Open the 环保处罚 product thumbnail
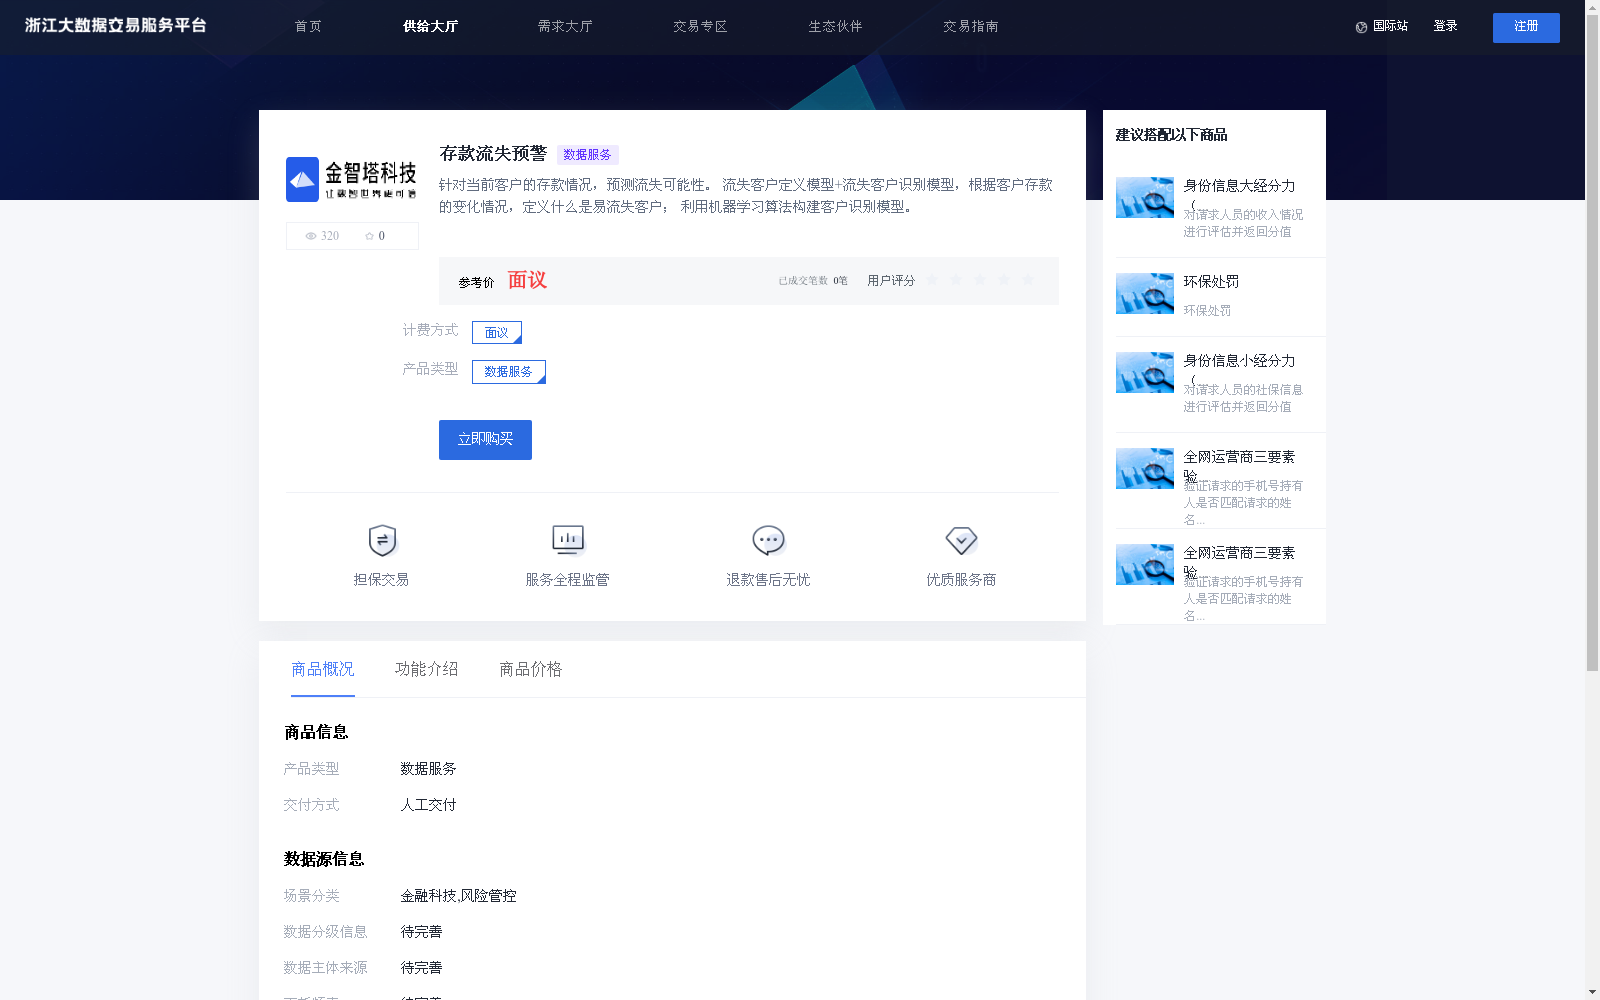The height and width of the screenshot is (1000, 1600). pyautogui.click(x=1145, y=293)
